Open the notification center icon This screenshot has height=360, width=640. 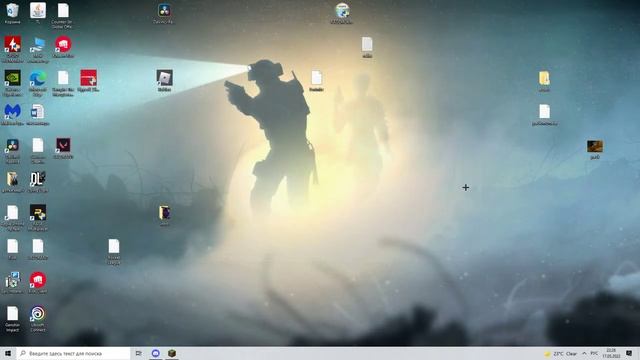[629, 353]
